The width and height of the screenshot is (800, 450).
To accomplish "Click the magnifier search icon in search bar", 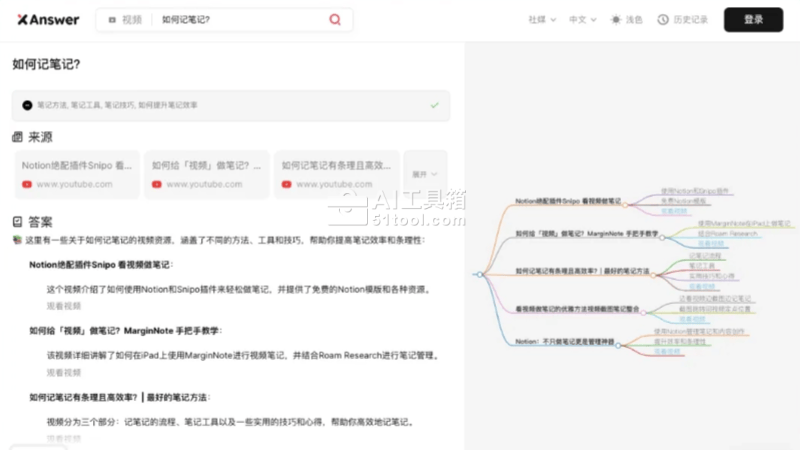I will tap(335, 19).
